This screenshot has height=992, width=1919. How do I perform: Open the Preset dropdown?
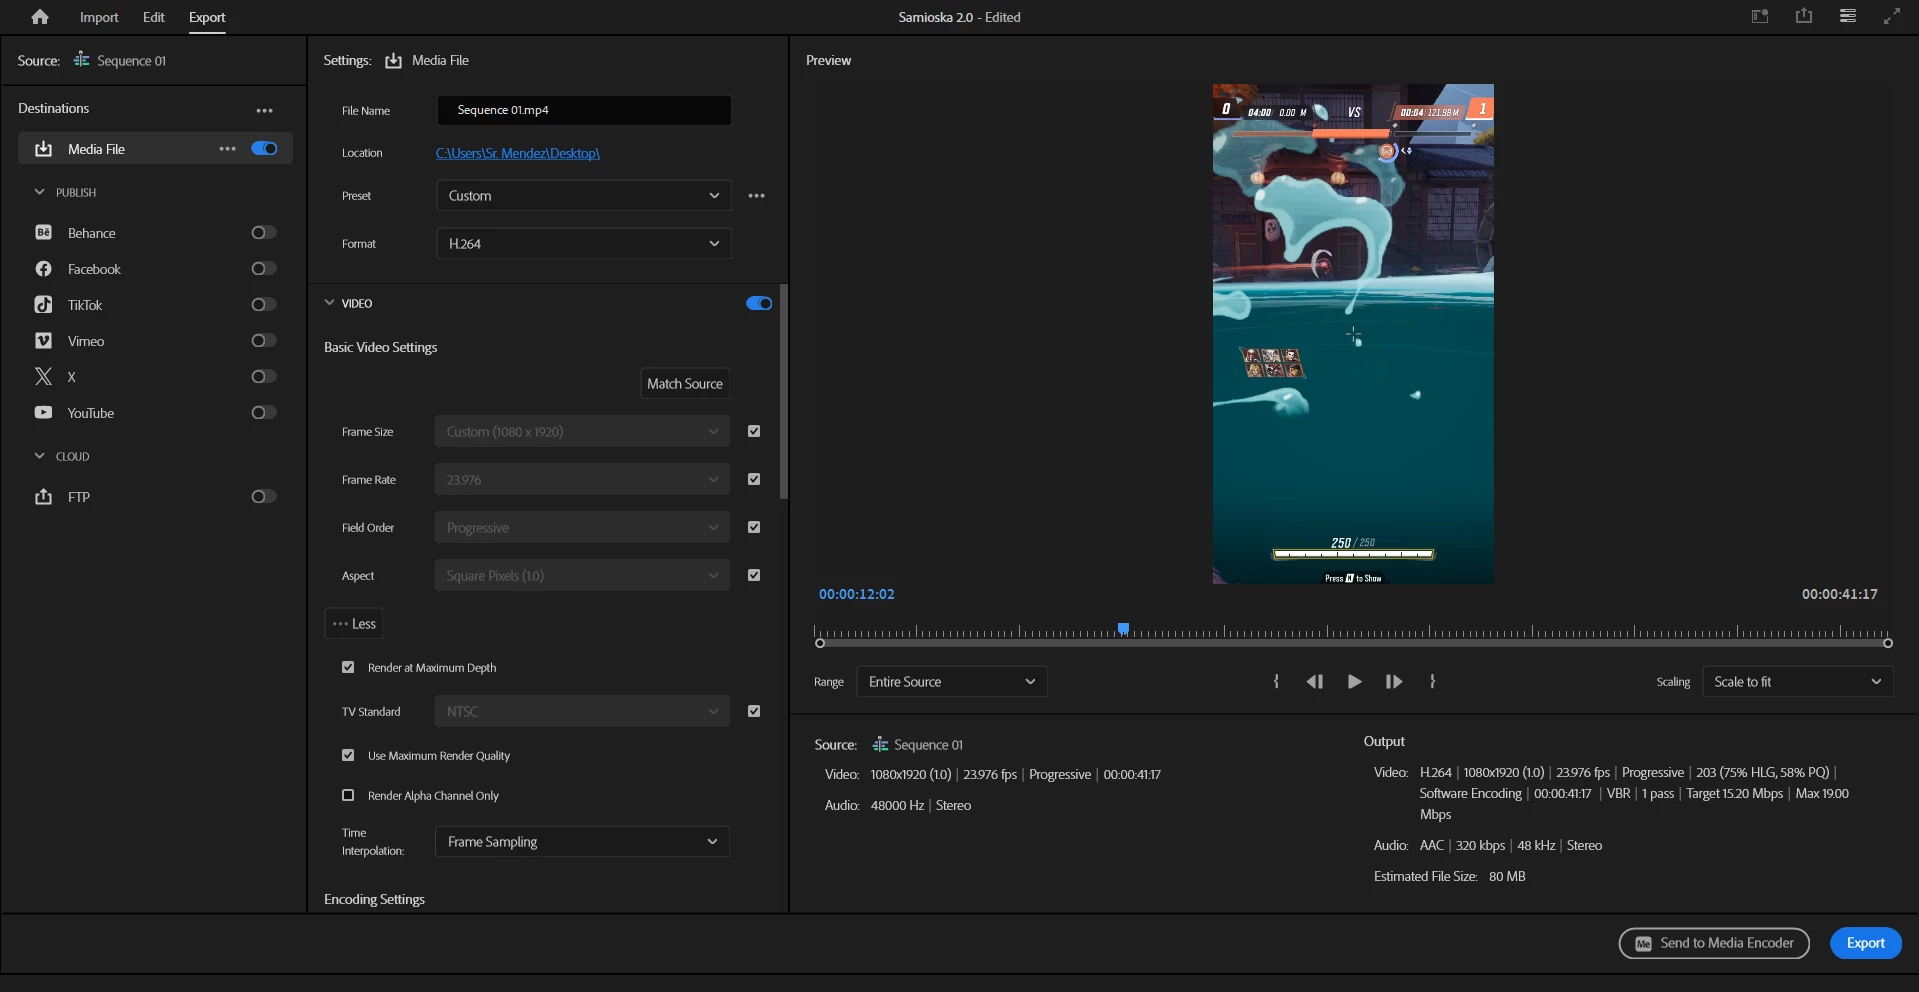pyautogui.click(x=584, y=196)
